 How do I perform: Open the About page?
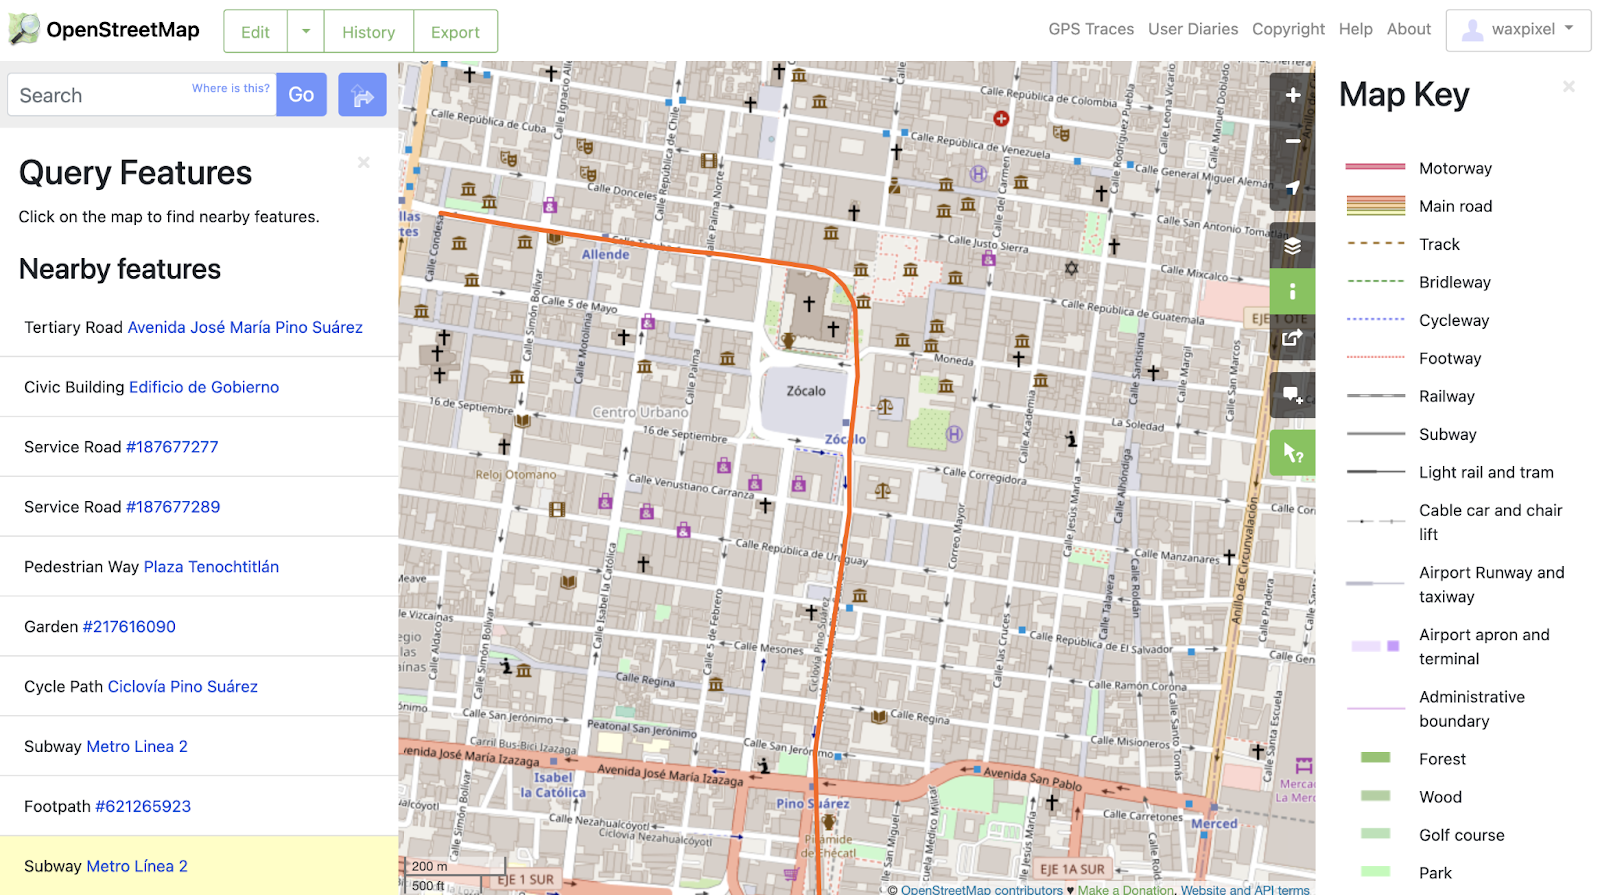click(x=1409, y=29)
